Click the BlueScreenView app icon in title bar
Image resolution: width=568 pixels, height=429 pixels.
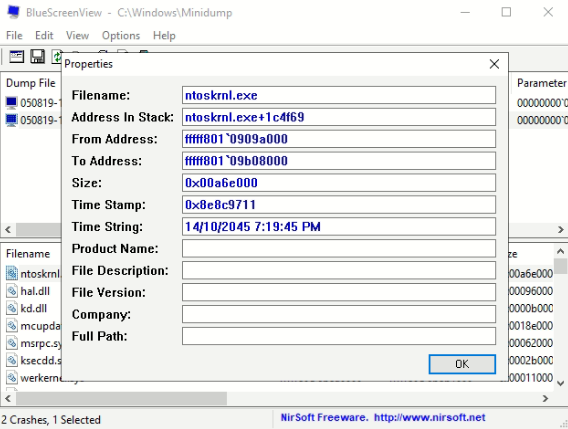coord(13,12)
